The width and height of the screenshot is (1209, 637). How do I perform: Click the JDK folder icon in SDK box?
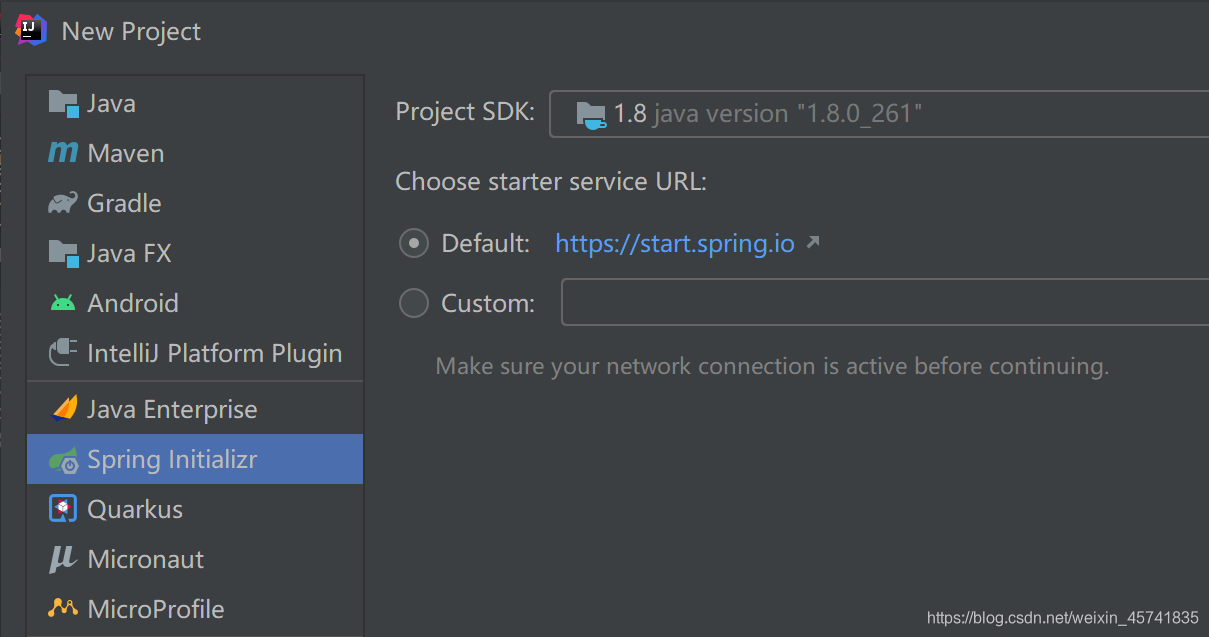[591, 115]
